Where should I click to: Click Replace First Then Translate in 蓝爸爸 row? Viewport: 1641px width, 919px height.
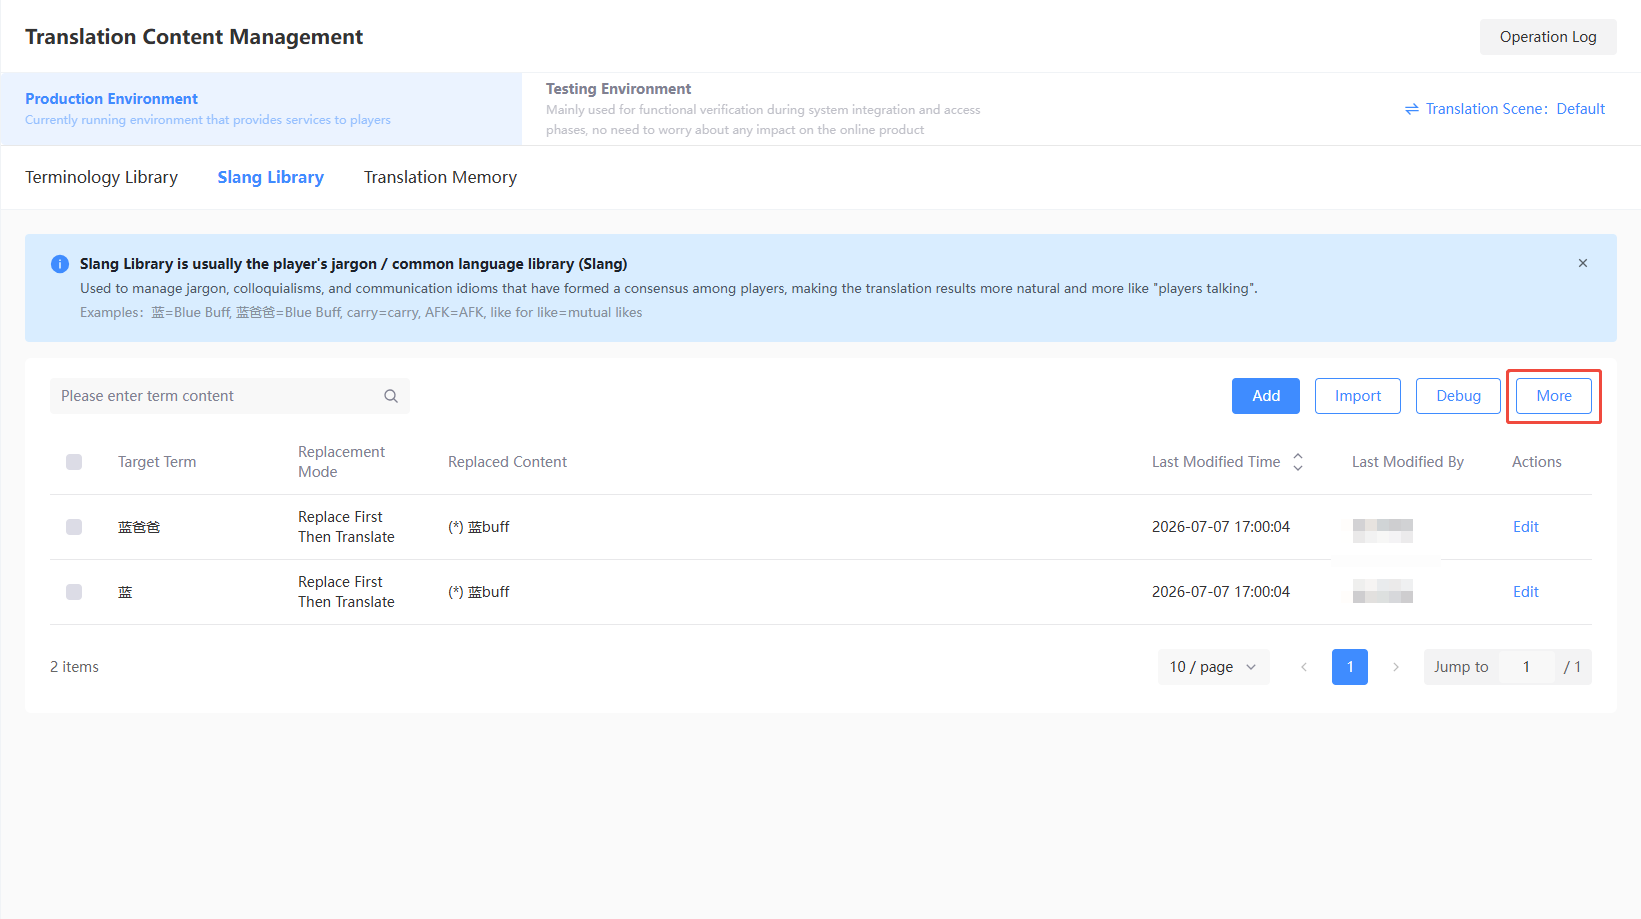346,527
